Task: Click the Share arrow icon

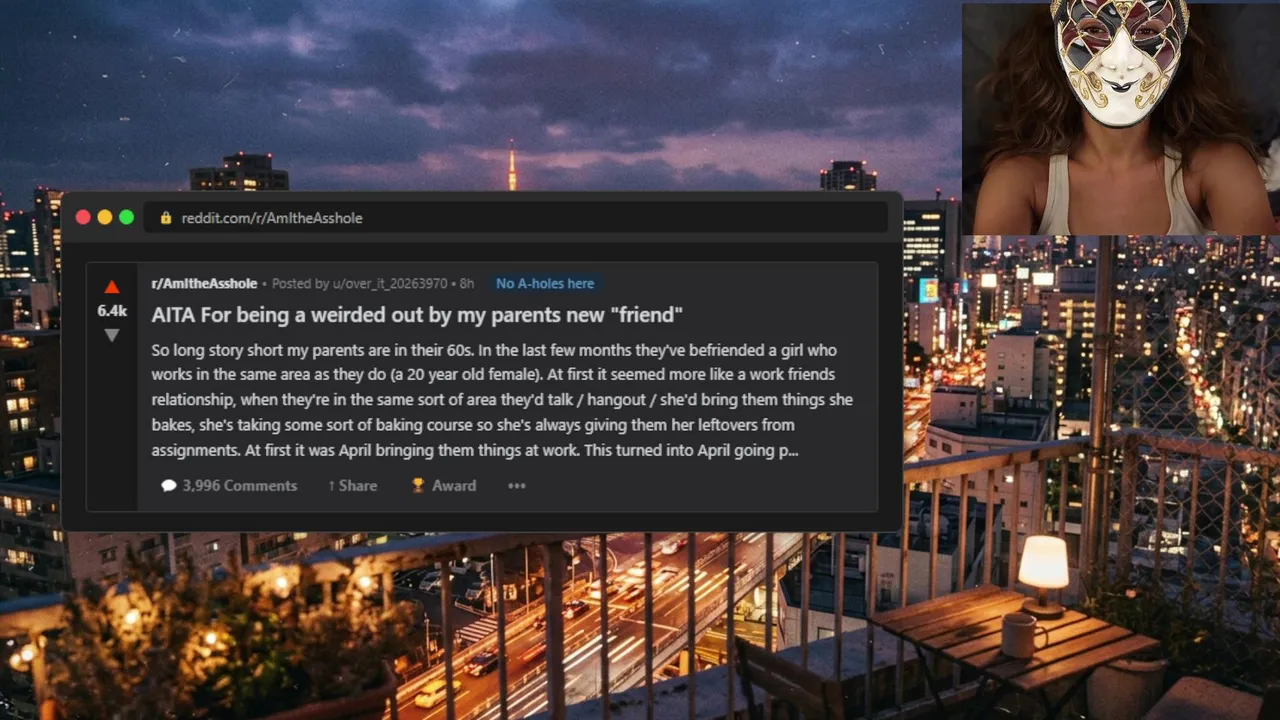Action: (331, 485)
